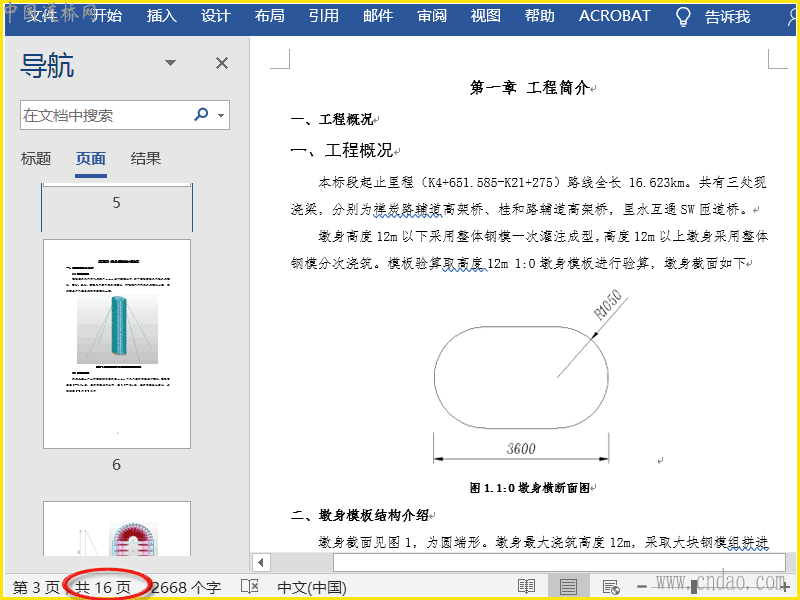Click the magnifier search icon
Image resolution: width=800 pixels, height=600 pixels.
pyautogui.click(x=202, y=114)
